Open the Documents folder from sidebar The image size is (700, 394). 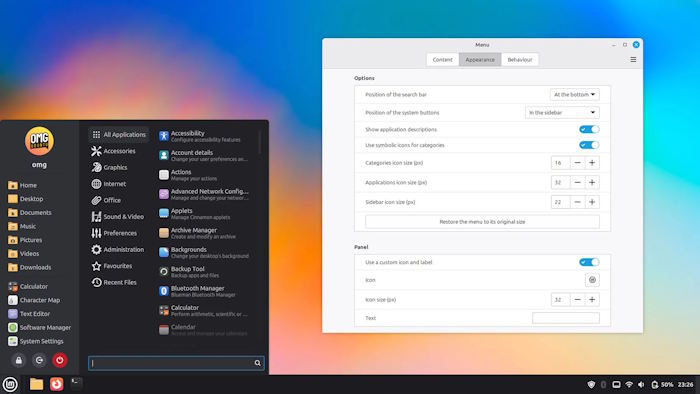coord(30,213)
